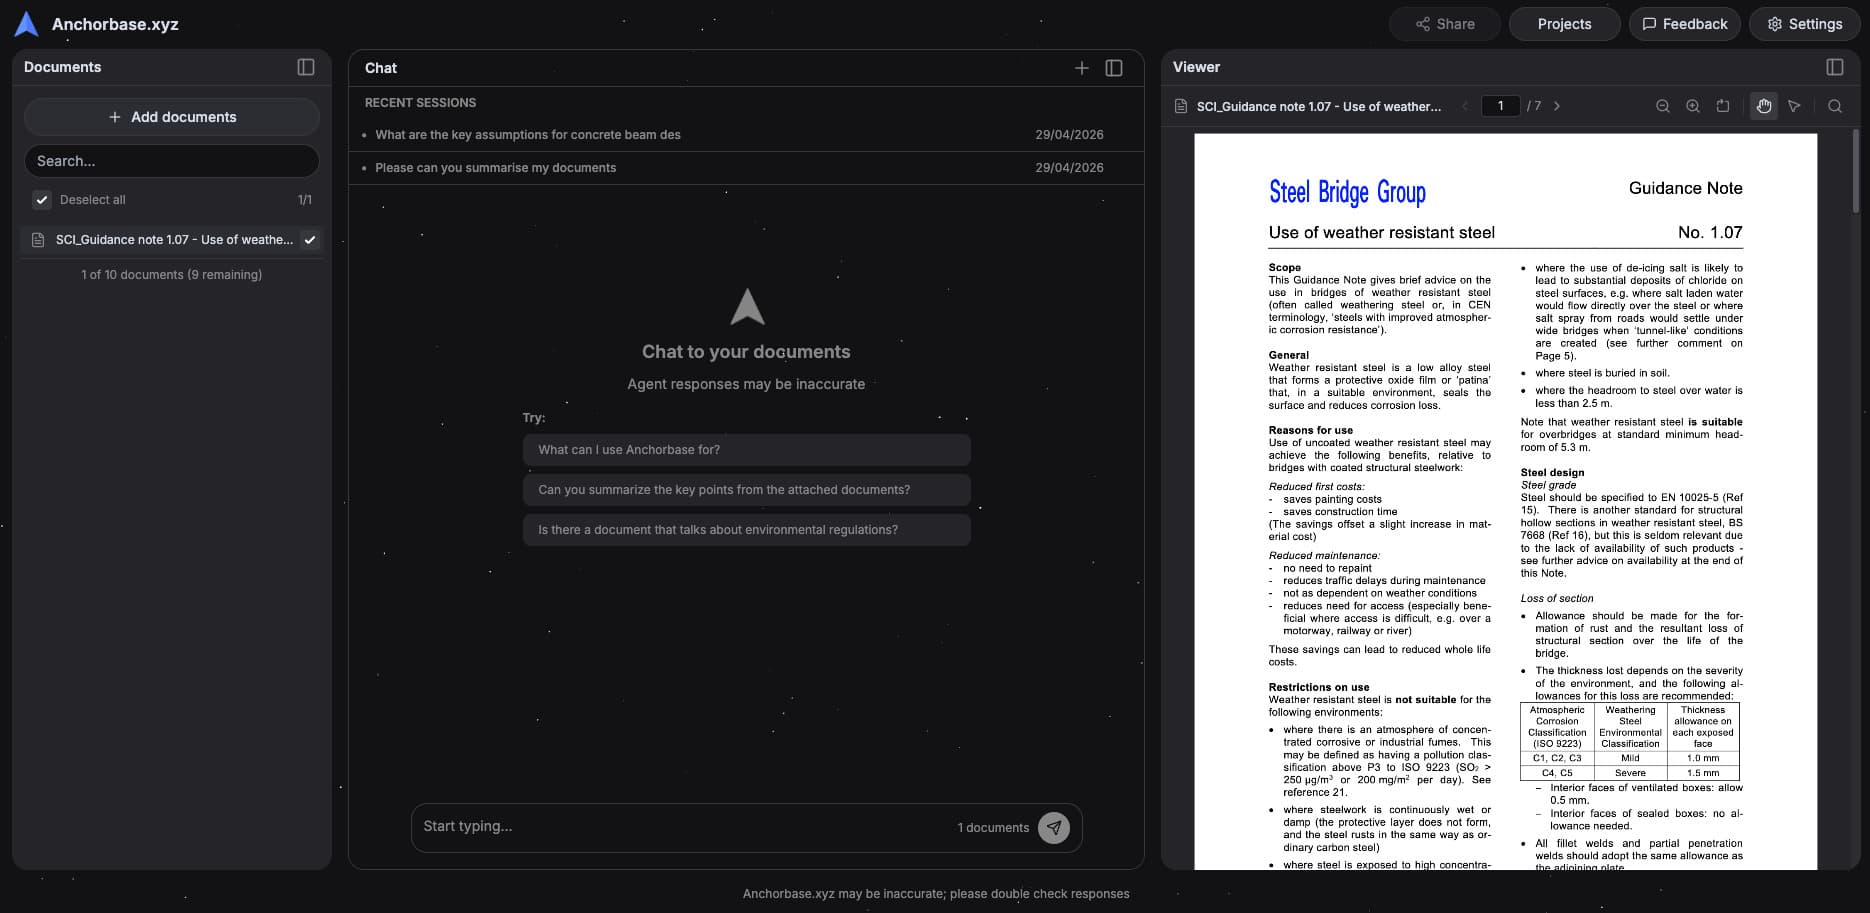Uncheck the SCI_Guidance note 1.07 document
Screen dimensions: 1870x913
coord(310,240)
